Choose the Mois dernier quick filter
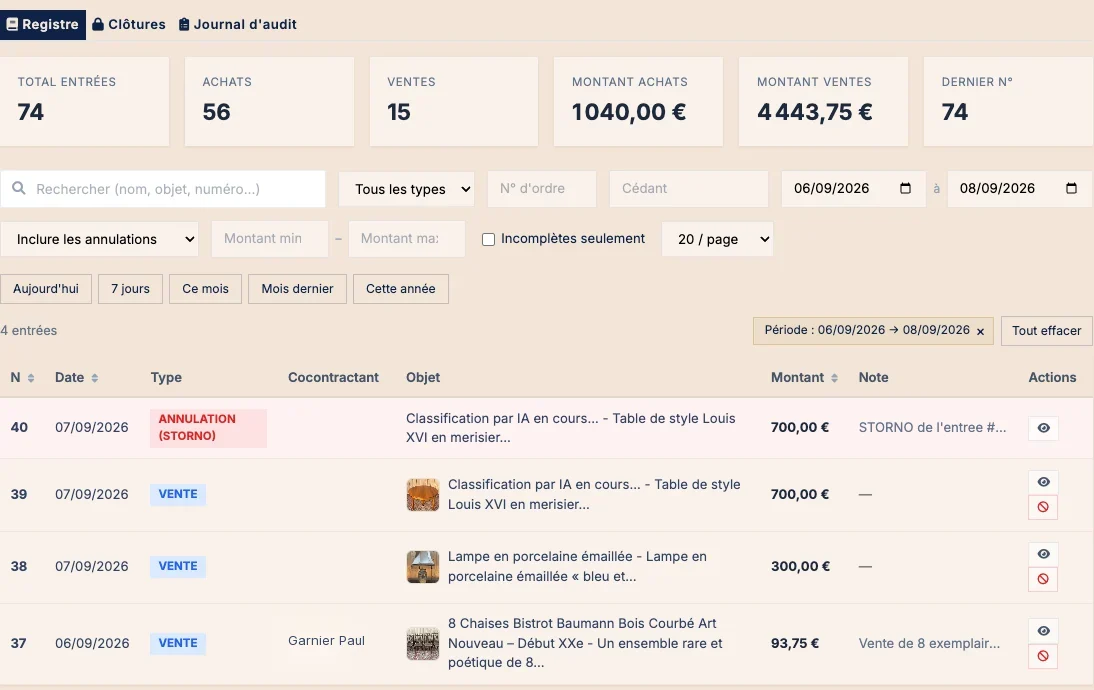The height and width of the screenshot is (690, 1094). 297,289
